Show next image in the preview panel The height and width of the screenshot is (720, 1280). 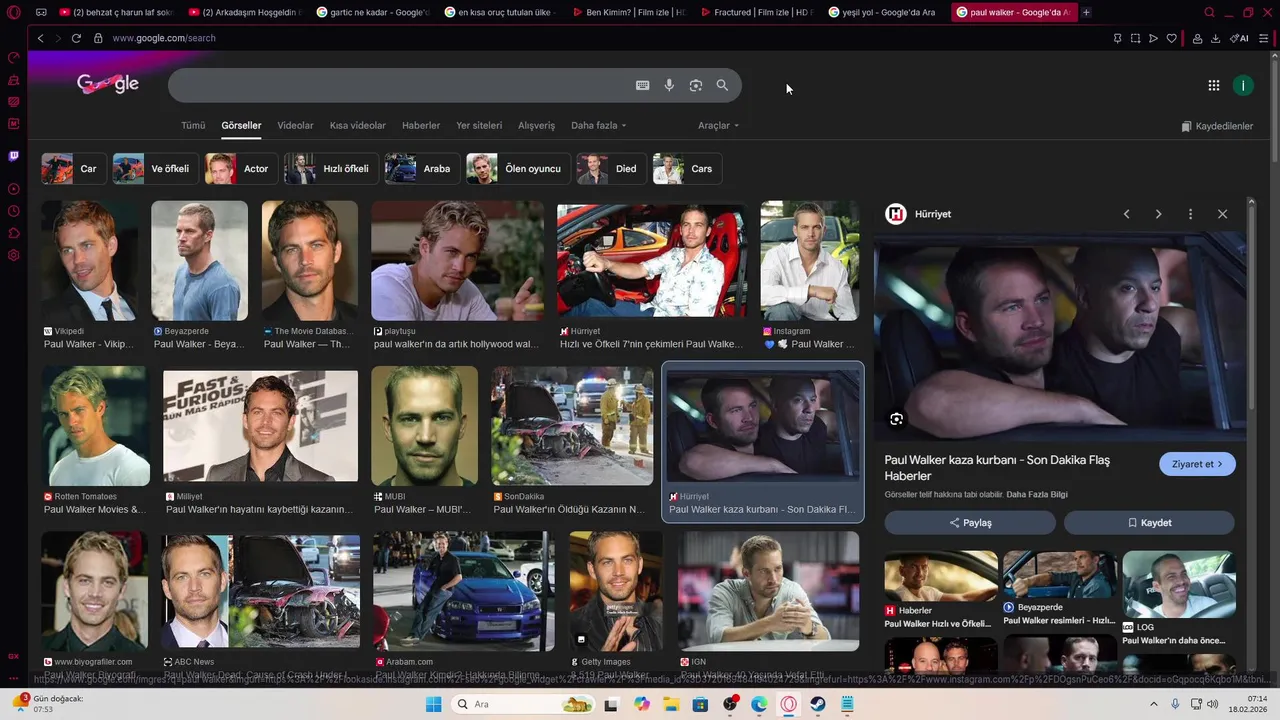[1158, 214]
